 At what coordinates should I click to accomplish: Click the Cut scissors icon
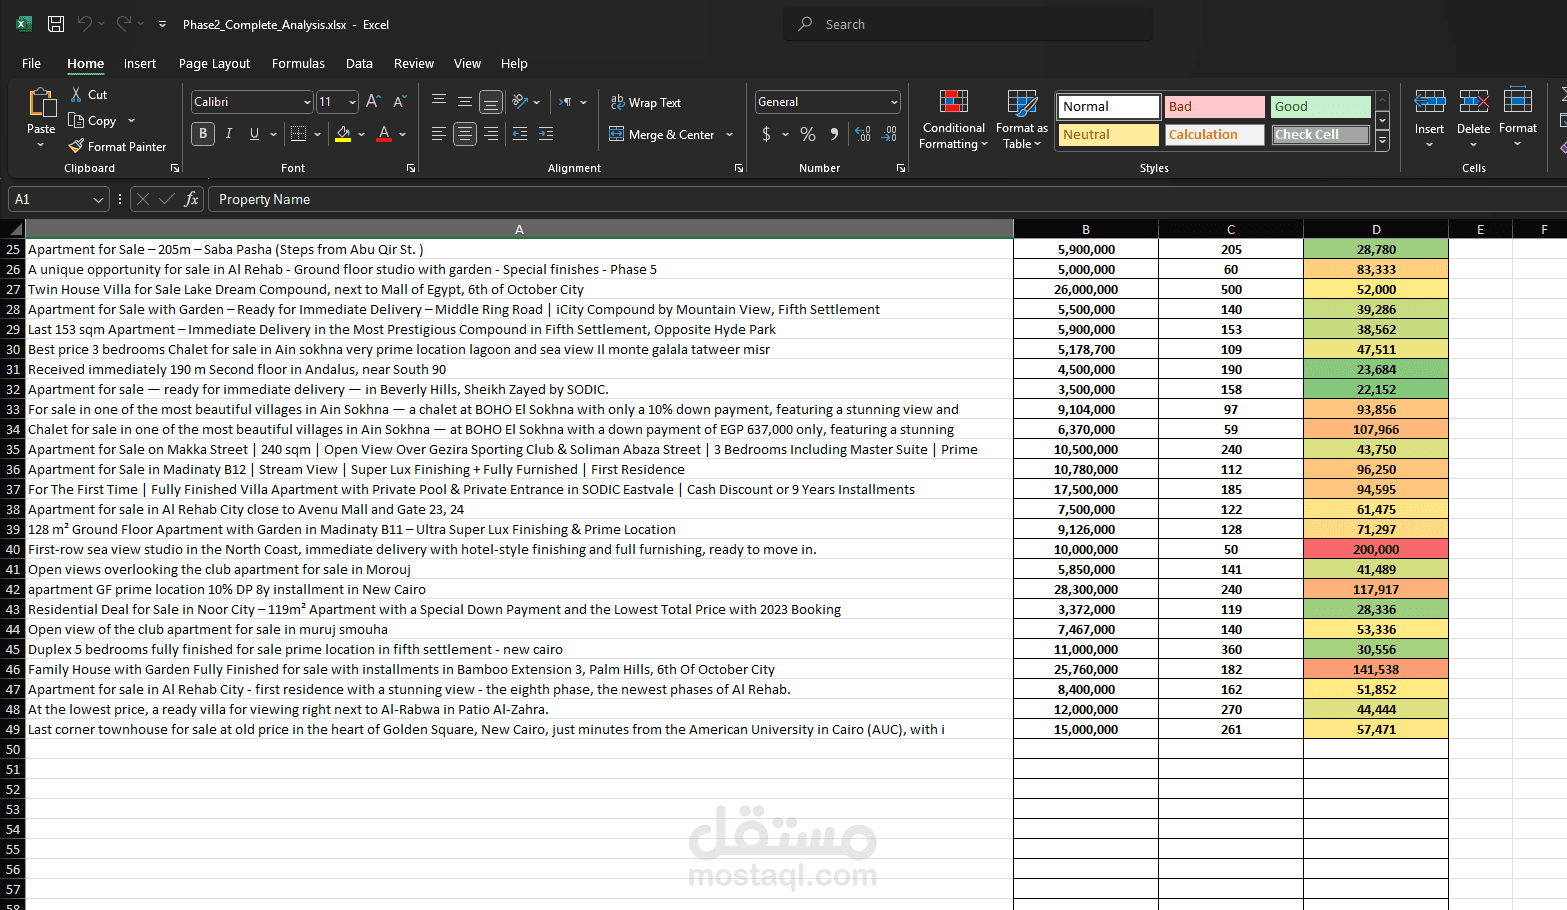point(76,94)
